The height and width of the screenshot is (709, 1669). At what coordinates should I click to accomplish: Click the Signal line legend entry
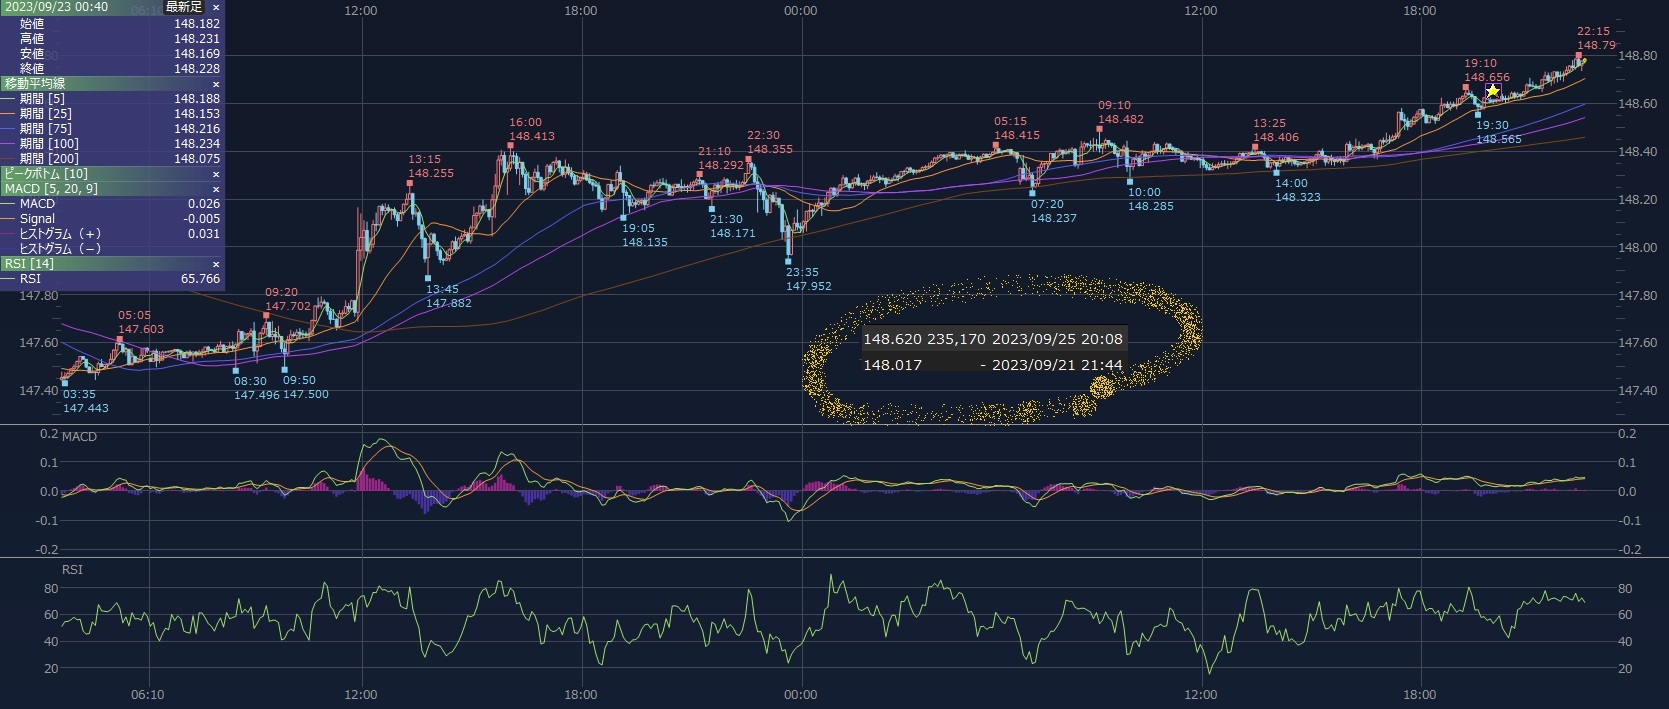pos(38,219)
